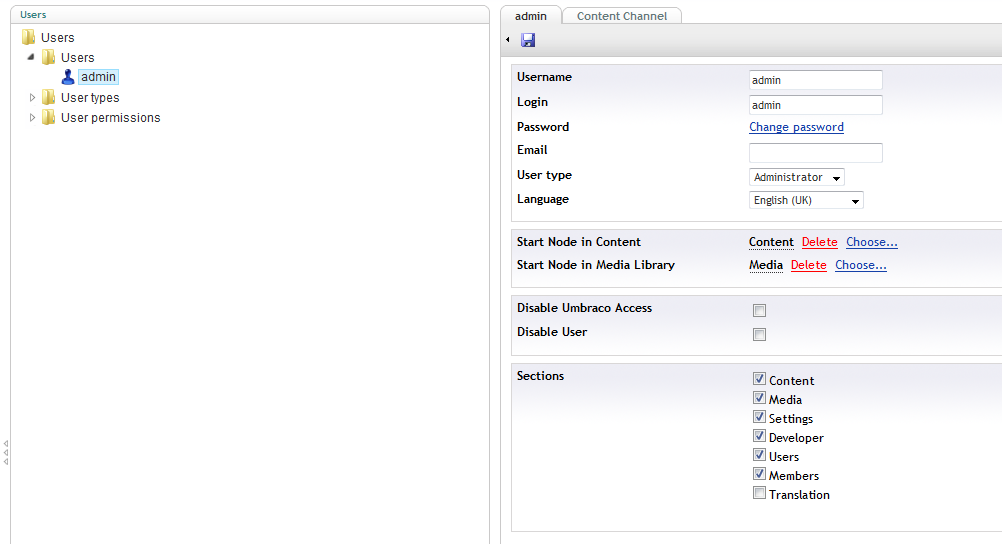Image resolution: width=1002 pixels, height=544 pixels.
Task: Click the User types folder icon
Action: pos(48,97)
